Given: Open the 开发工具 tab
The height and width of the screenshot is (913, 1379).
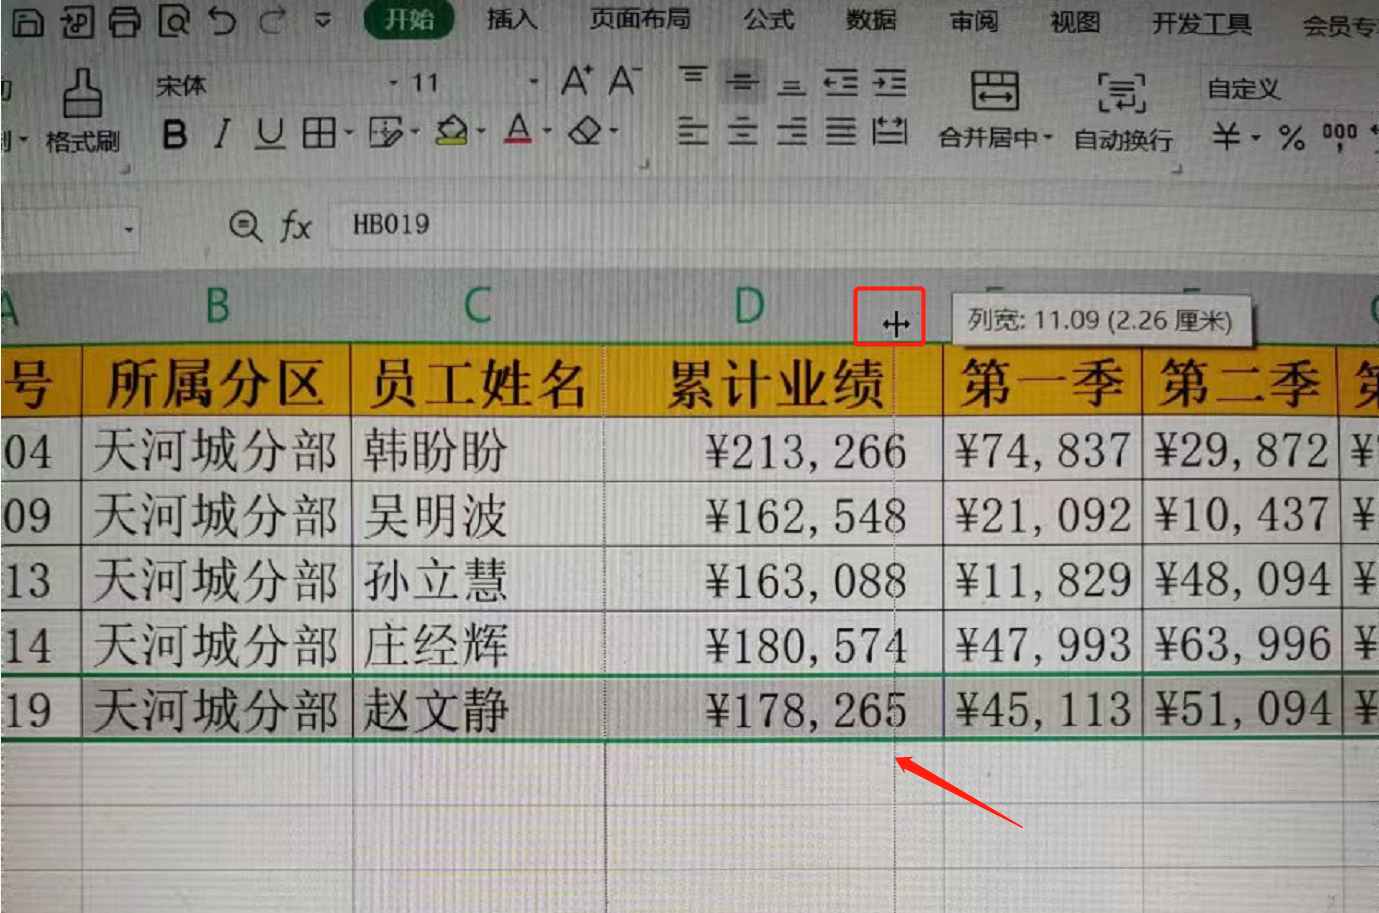Looking at the screenshot, I should (1202, 23).
